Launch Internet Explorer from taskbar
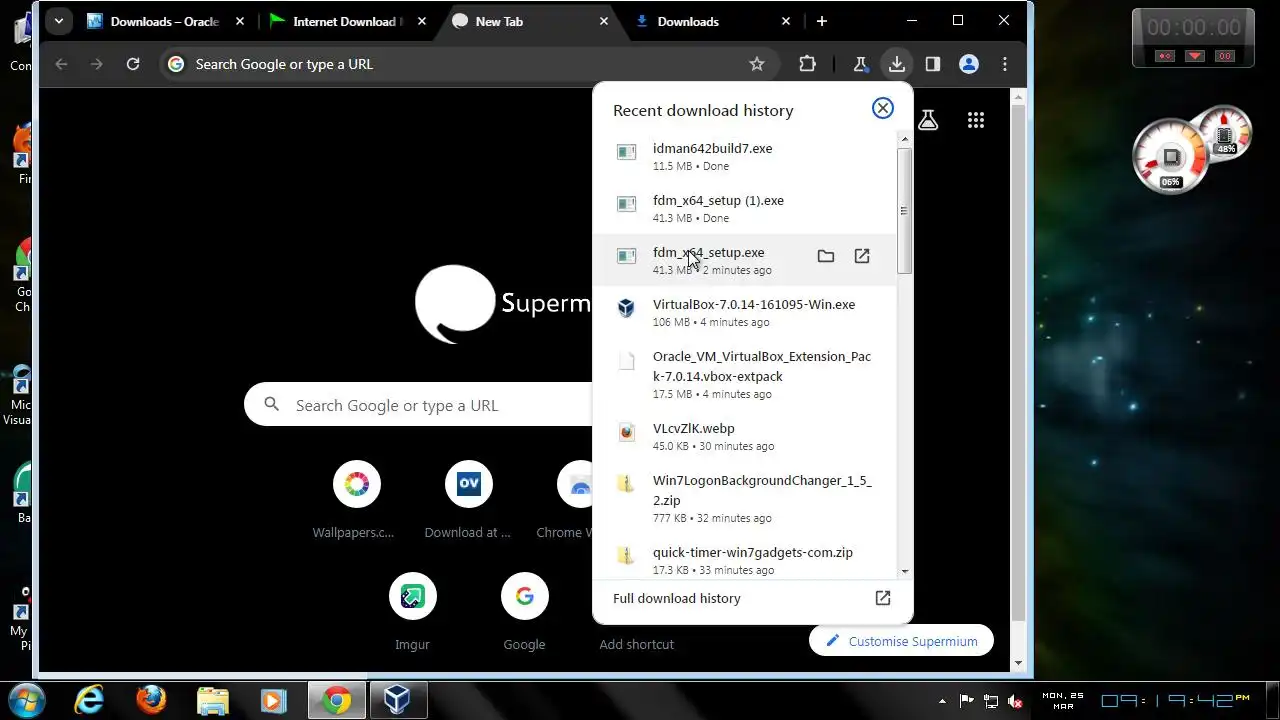The image size is (1280, 720). click(89, 700)
